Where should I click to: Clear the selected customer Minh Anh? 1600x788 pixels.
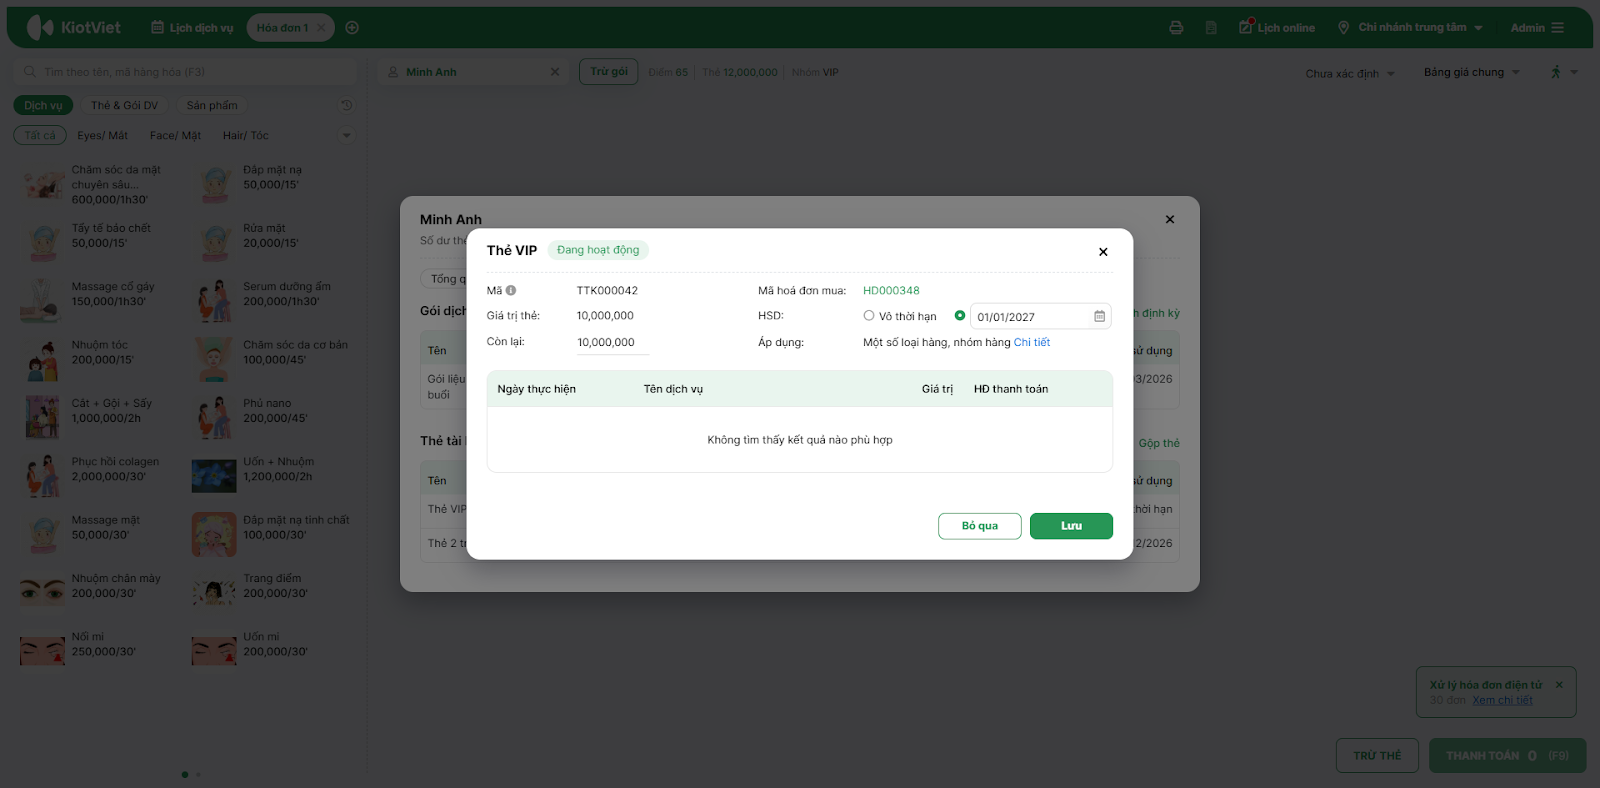(555, 72)
